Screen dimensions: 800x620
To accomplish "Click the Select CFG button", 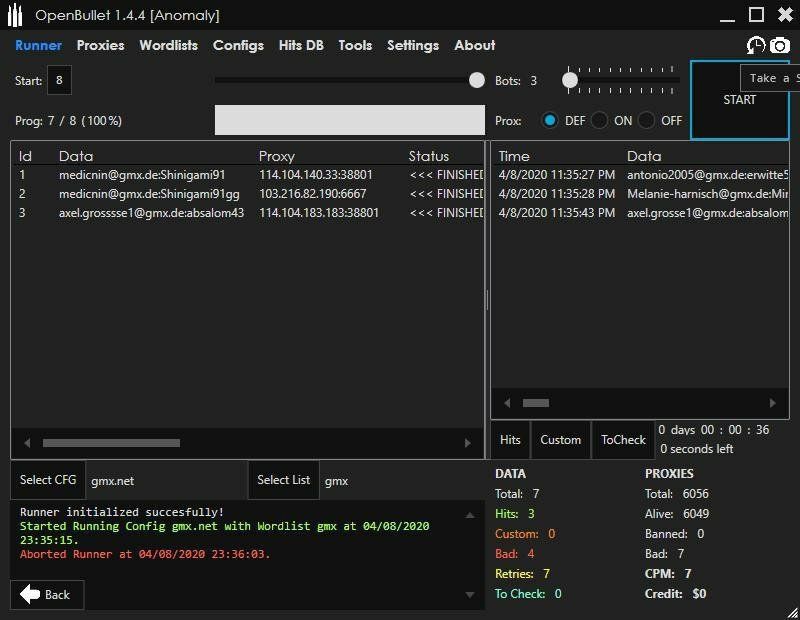I will pyautogui.click(x=48, y=480).
